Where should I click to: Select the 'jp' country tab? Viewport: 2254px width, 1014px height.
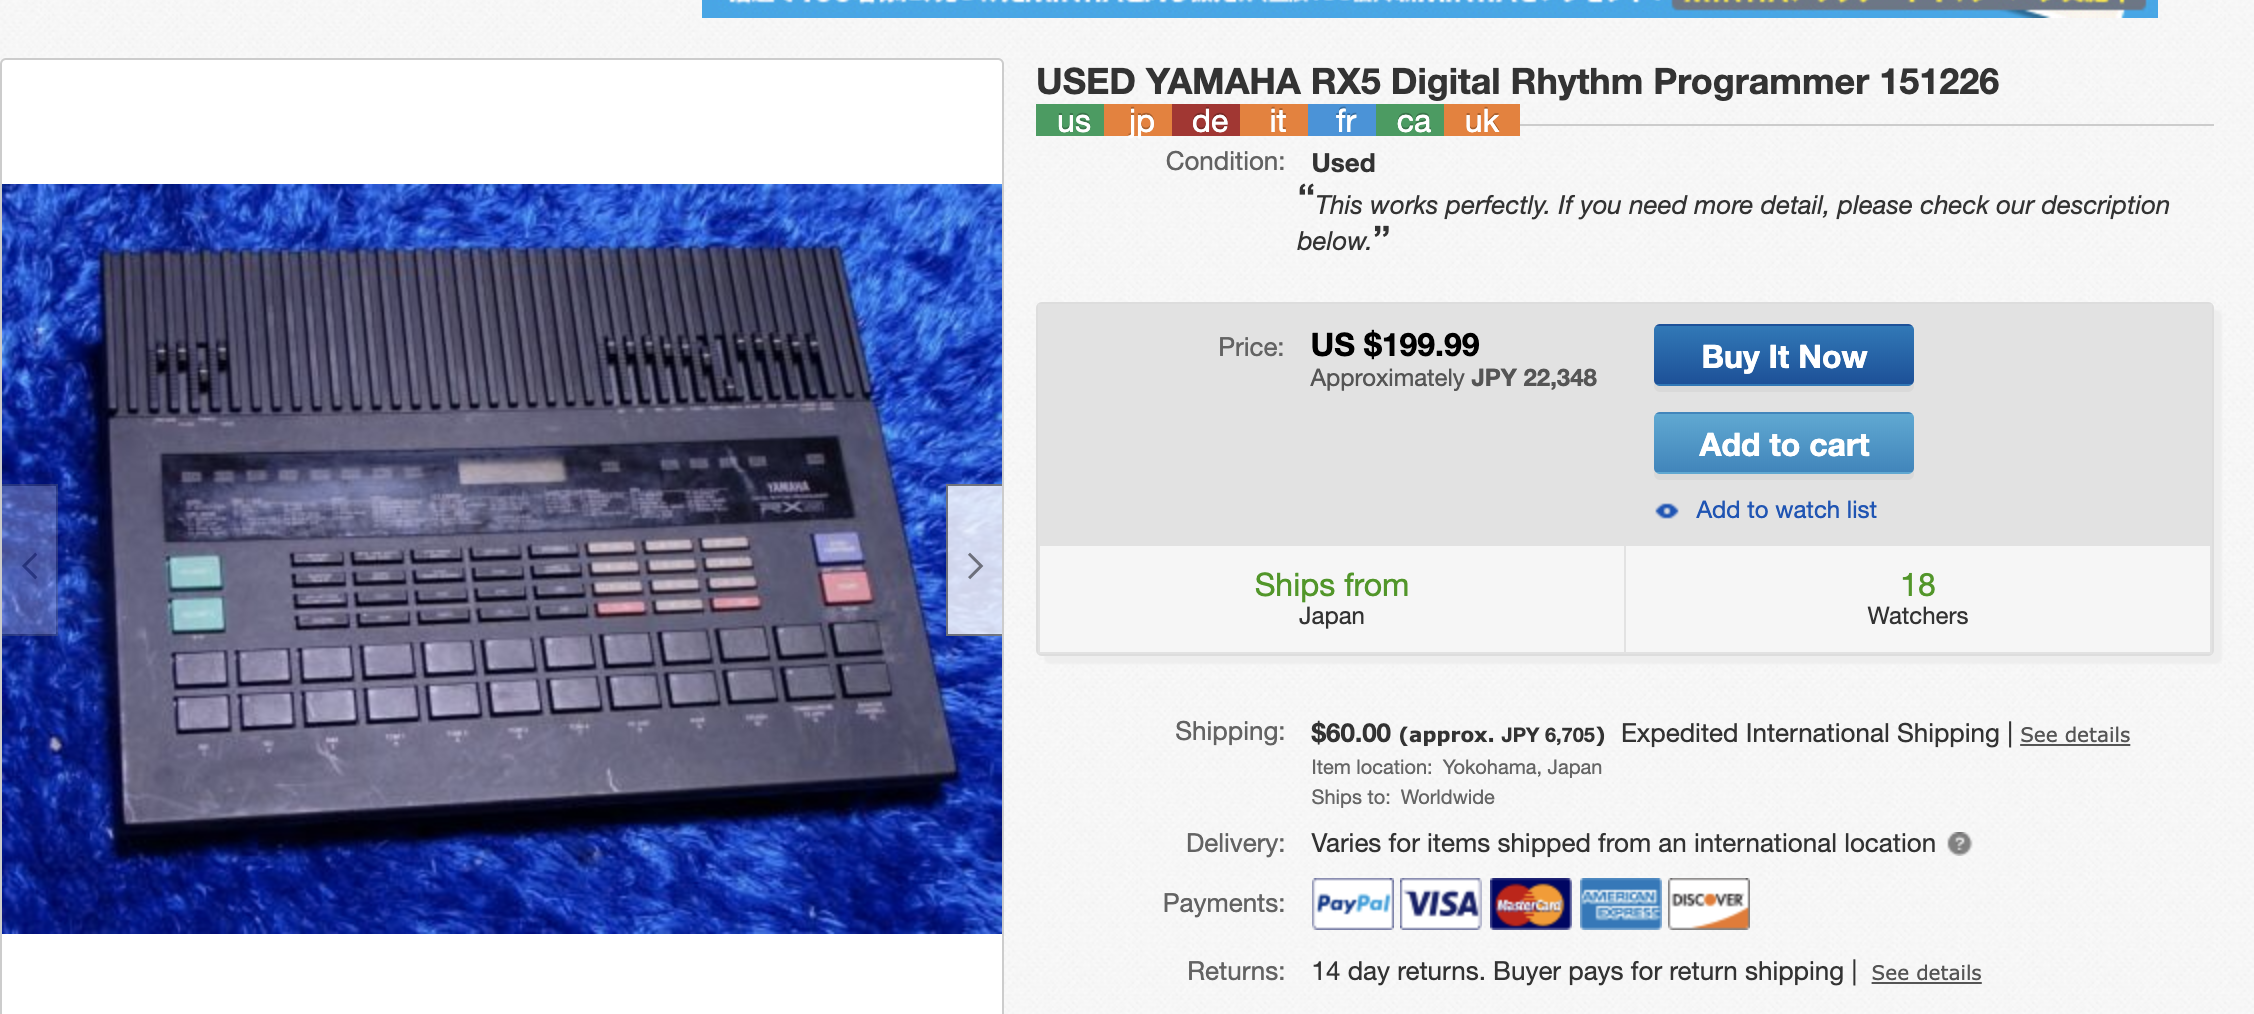point(1138,120)
